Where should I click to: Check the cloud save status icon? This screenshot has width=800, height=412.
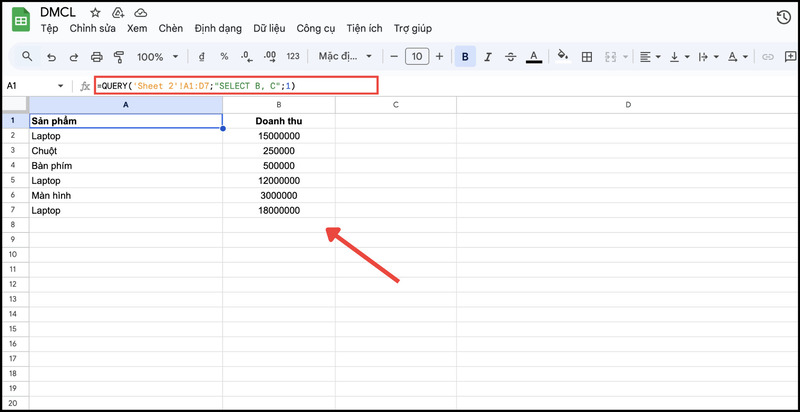click(140, 13)
